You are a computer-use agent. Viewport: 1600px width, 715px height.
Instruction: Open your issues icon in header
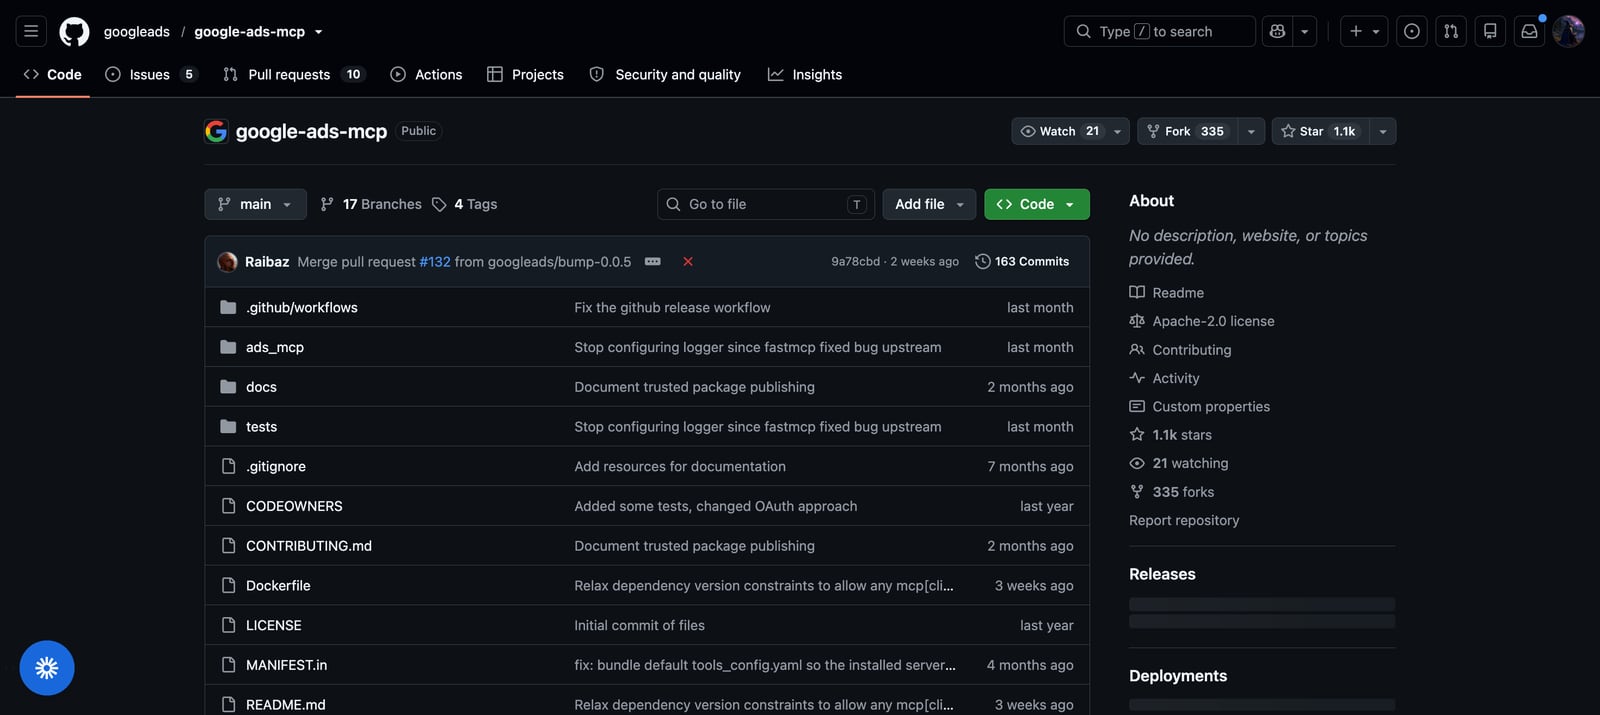coord(1412,31)
